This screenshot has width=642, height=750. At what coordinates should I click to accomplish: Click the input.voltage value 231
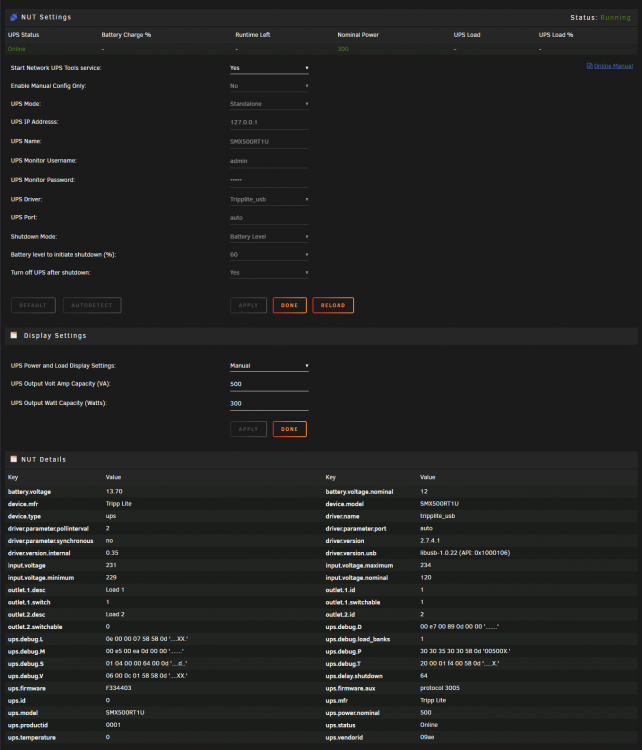pos(111,565)
